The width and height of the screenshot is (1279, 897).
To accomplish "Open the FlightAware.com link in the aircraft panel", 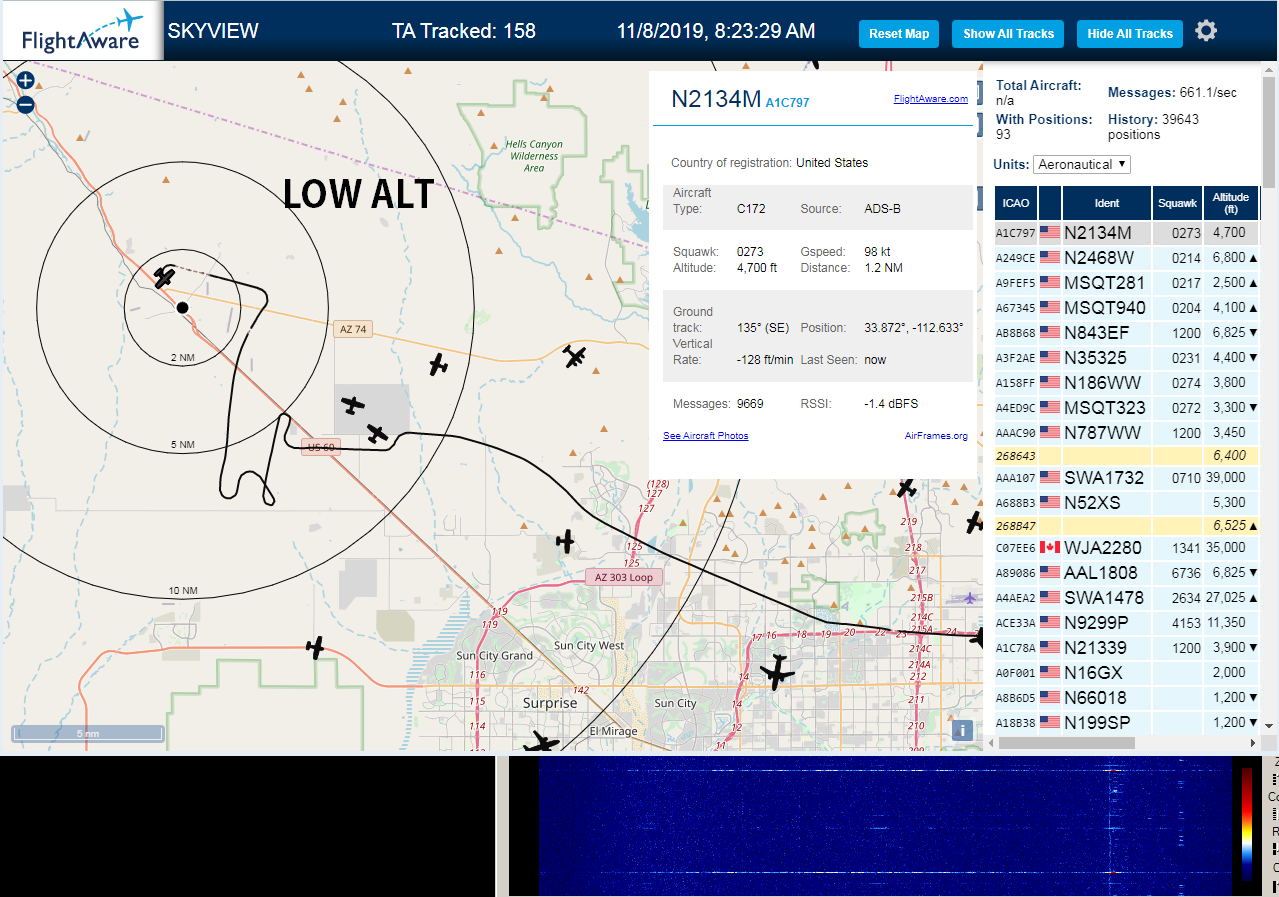I will [930, 98].
